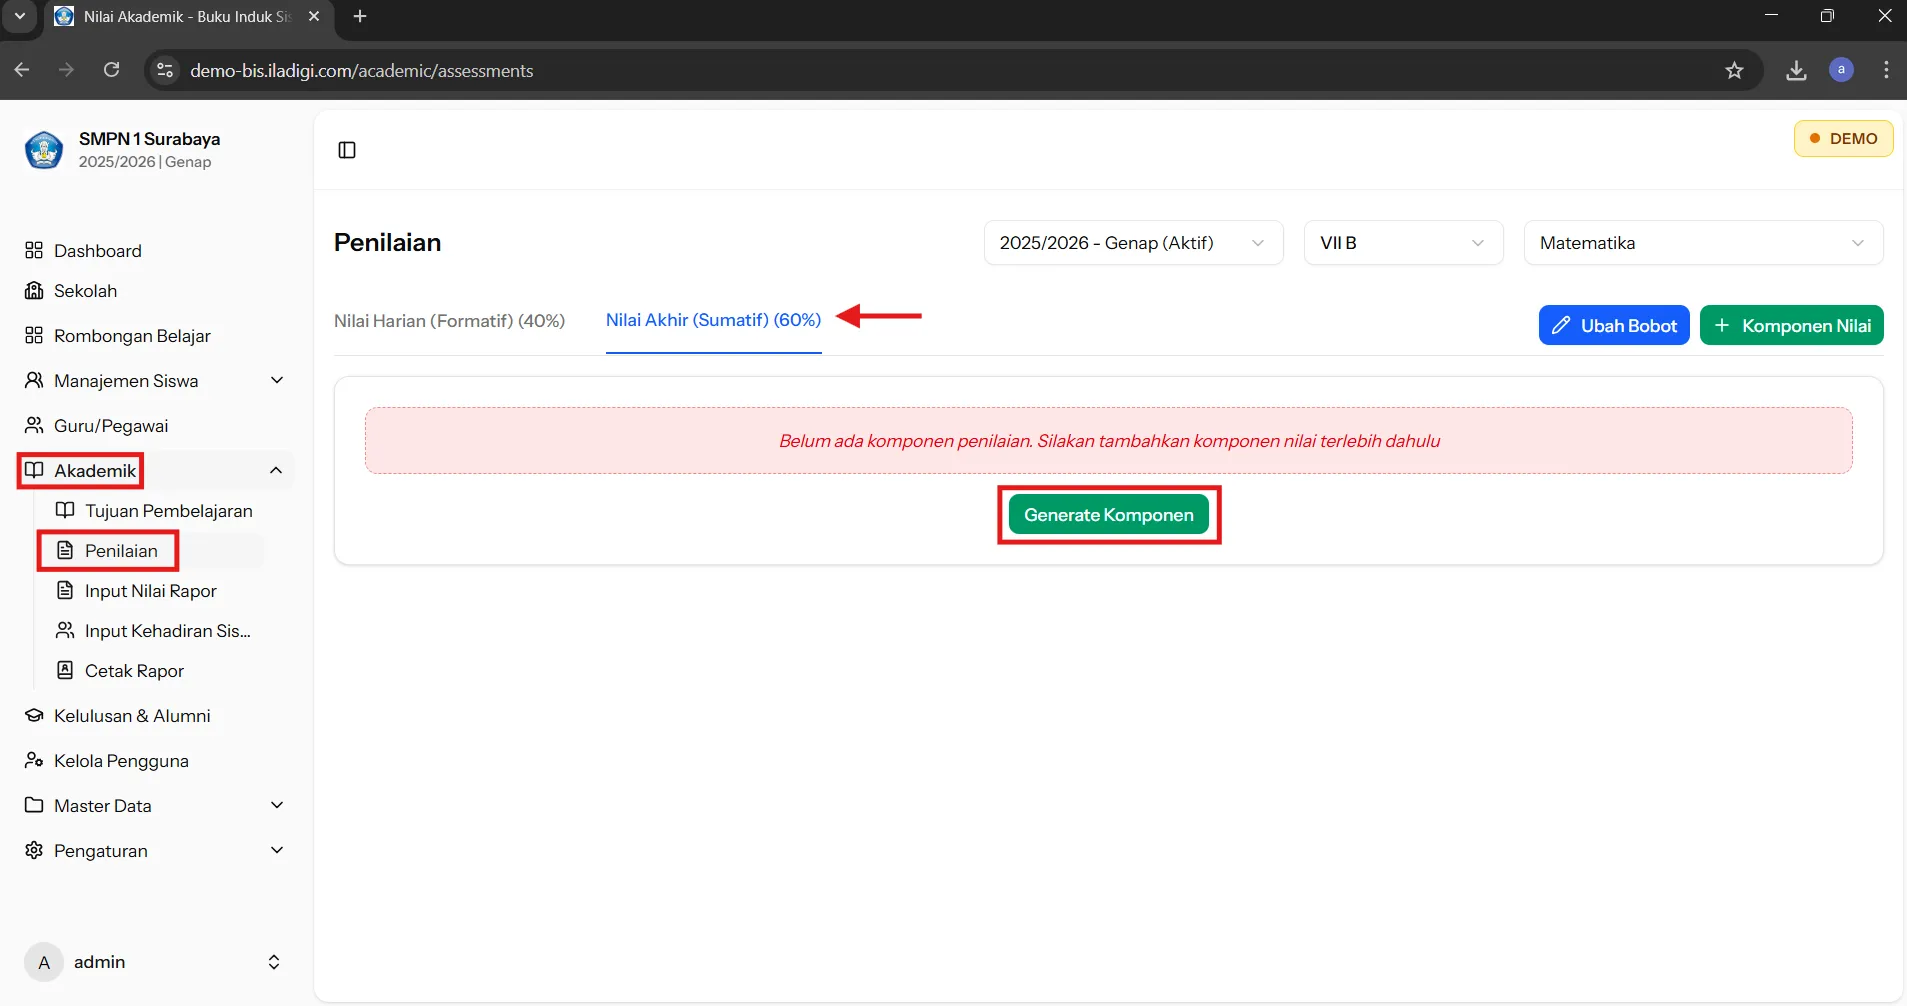The height and width of the screenshot is (1006, 1907).
Task: Open the browser profile avatar
Action: coord(1841,70)
